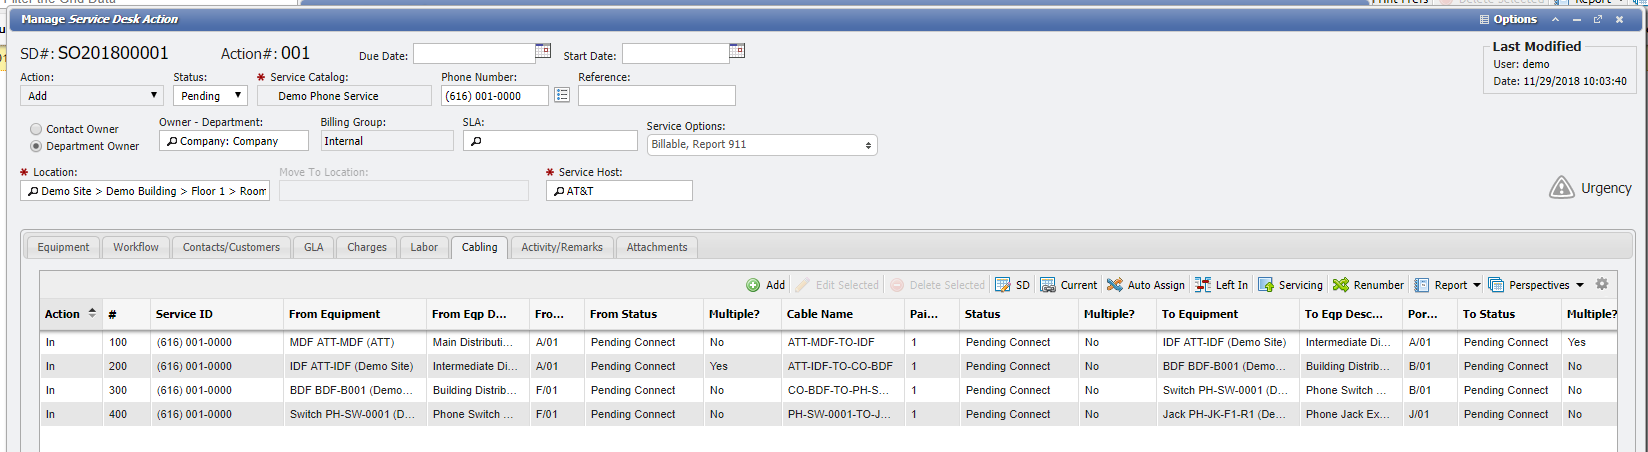Click the Add button in cabling toolbar
1648x452 pixels.
(765, 285)
